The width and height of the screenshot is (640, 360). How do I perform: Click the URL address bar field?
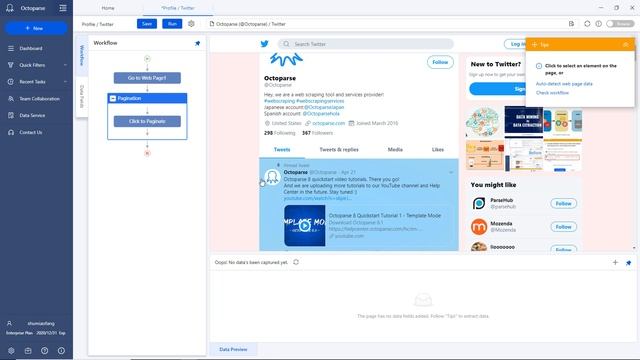[388, 24]
